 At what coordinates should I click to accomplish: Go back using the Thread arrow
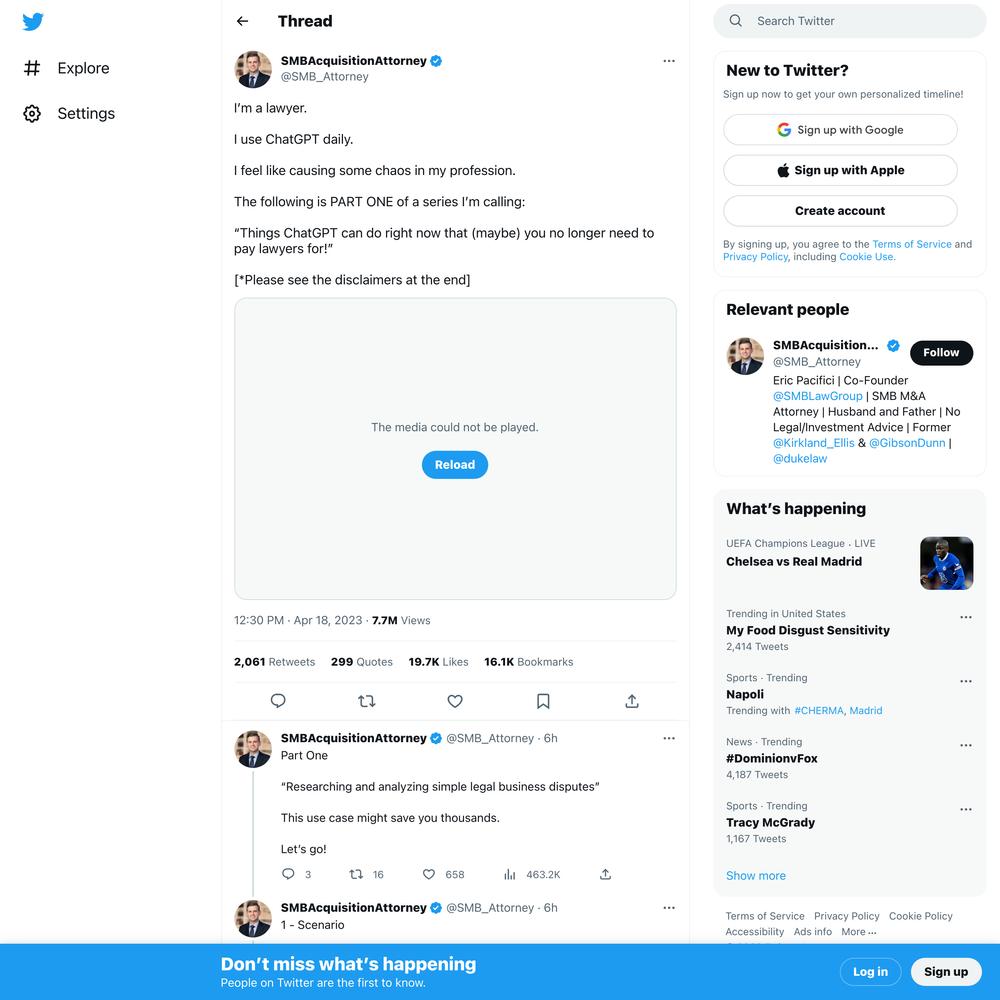click(242, 21)
